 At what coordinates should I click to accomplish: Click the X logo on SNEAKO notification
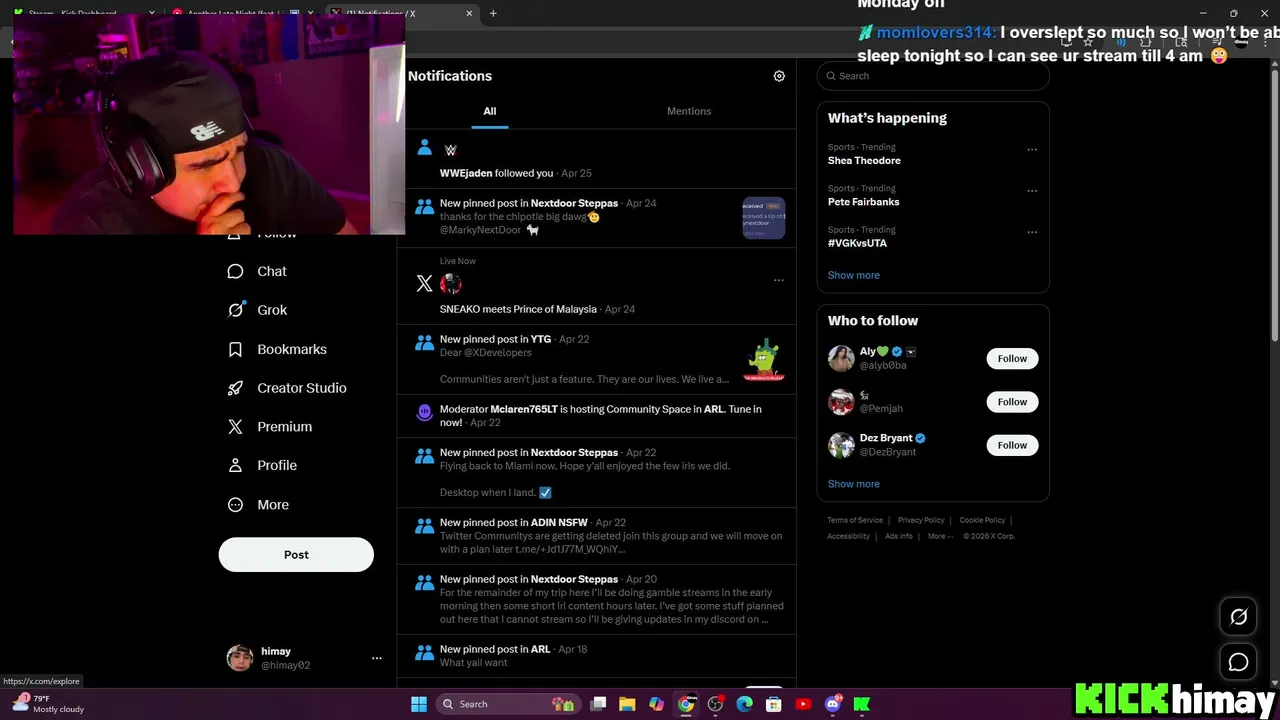point(424,284)
